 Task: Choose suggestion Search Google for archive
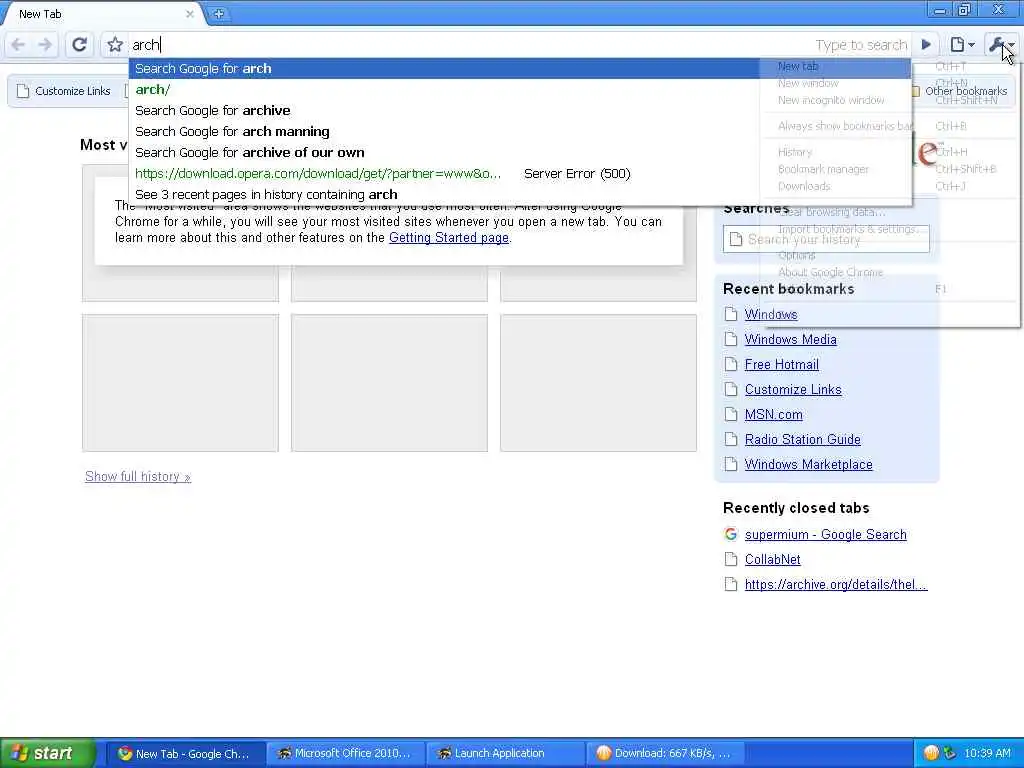coord(519,110)
